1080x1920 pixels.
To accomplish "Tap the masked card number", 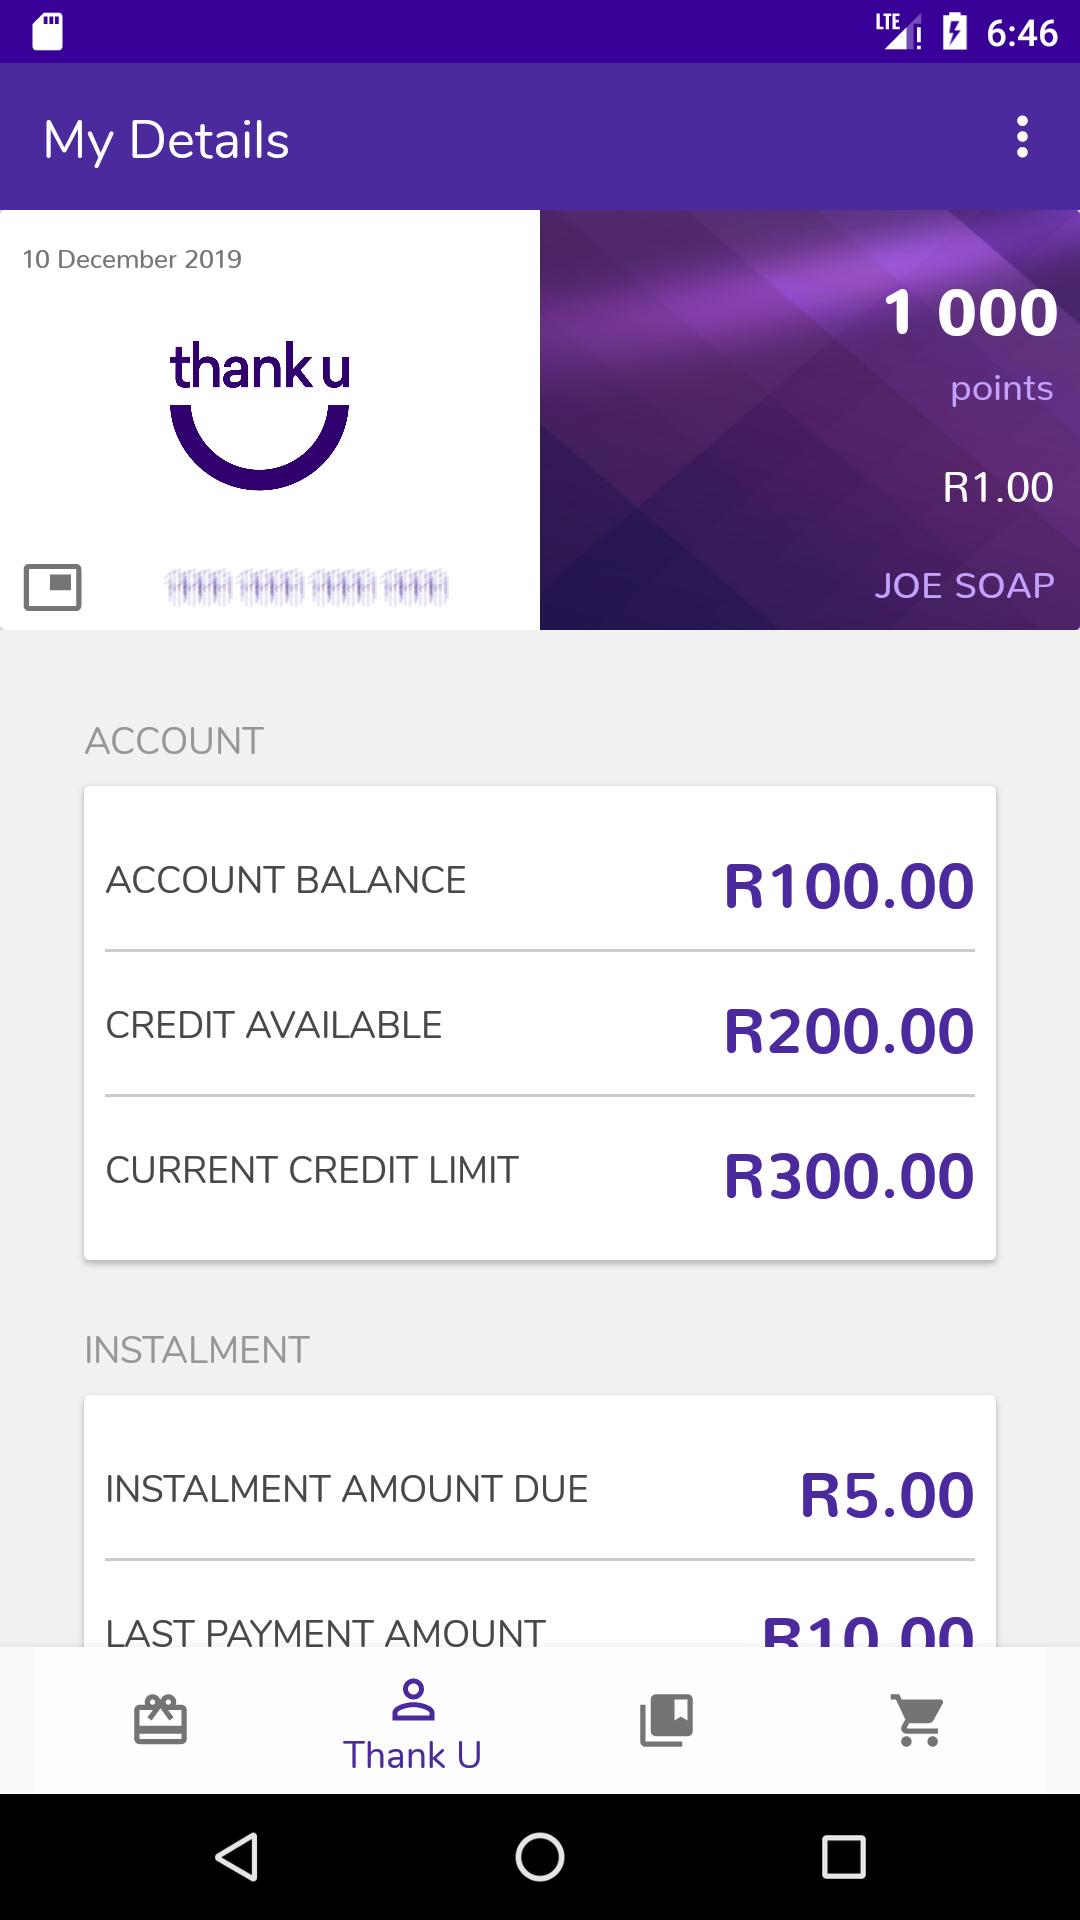I will tap(306, 587).
